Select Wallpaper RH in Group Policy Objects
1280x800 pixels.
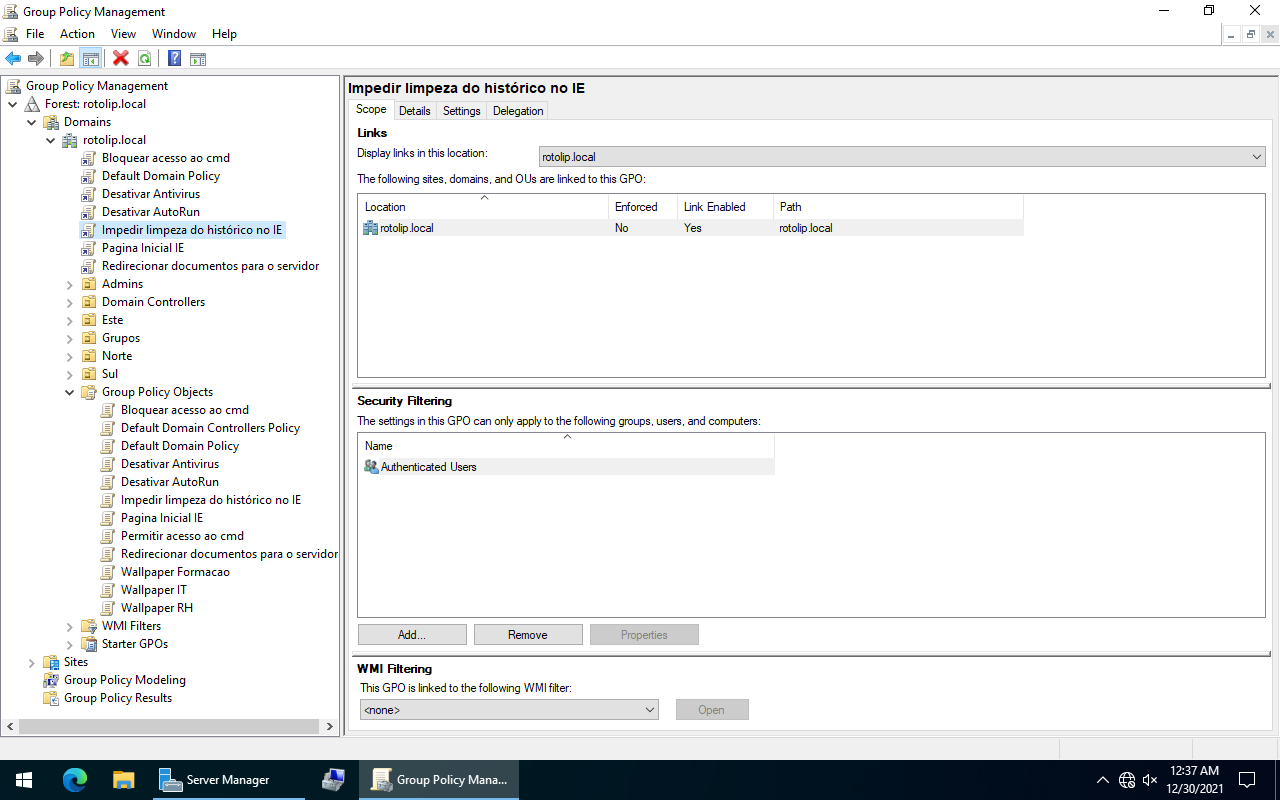click(156, 608)
